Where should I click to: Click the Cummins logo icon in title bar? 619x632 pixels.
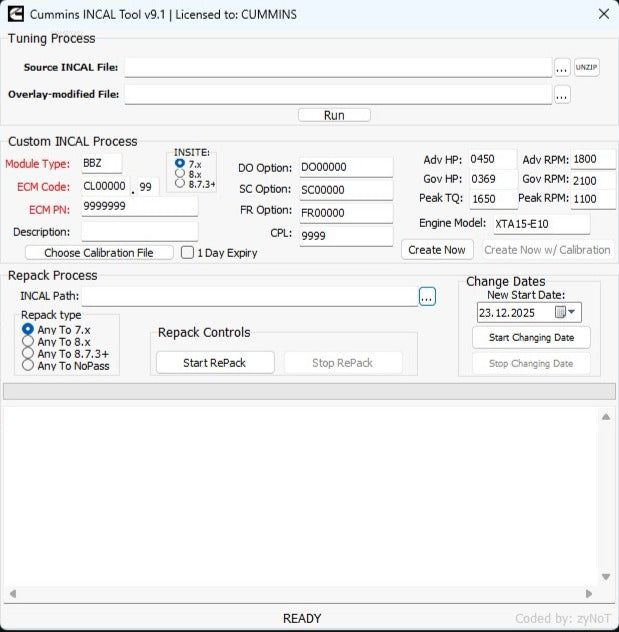[x=14, y=14]
